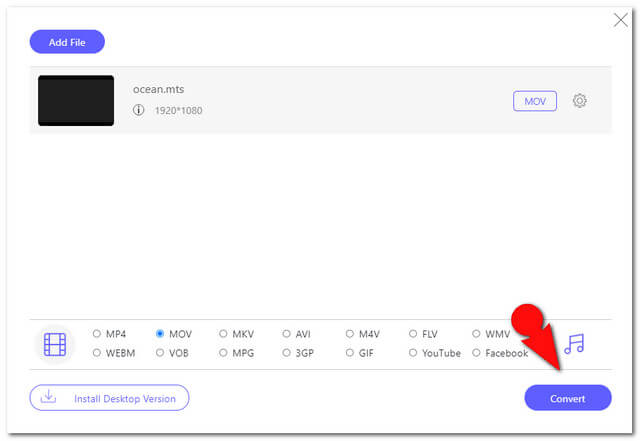The width and height of the screenshot is (640, 441).
Task: Select MKV output format
Action: click(223, 334)
